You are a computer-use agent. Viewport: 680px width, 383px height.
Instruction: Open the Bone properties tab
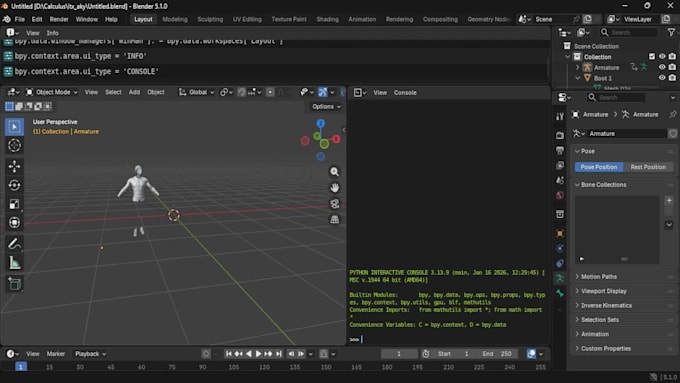560,293
